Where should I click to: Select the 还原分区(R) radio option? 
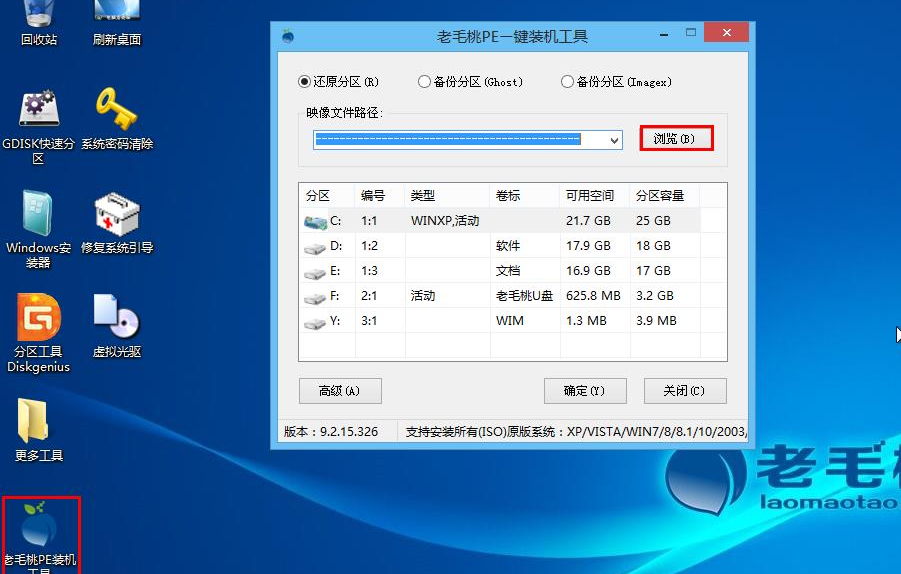(338, 82)
